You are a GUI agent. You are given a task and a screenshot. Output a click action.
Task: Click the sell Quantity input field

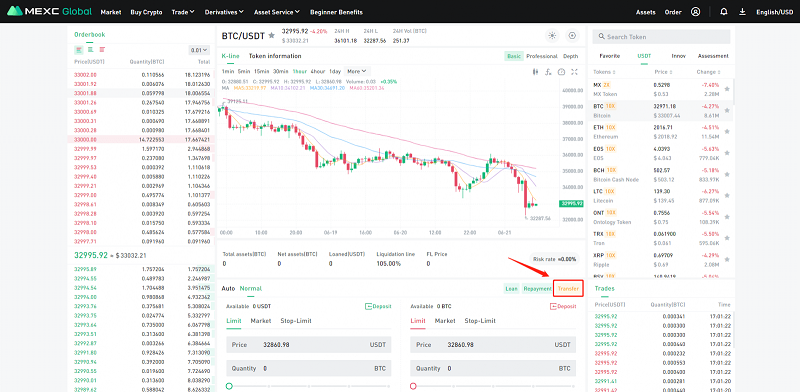[x=493, y=368]
